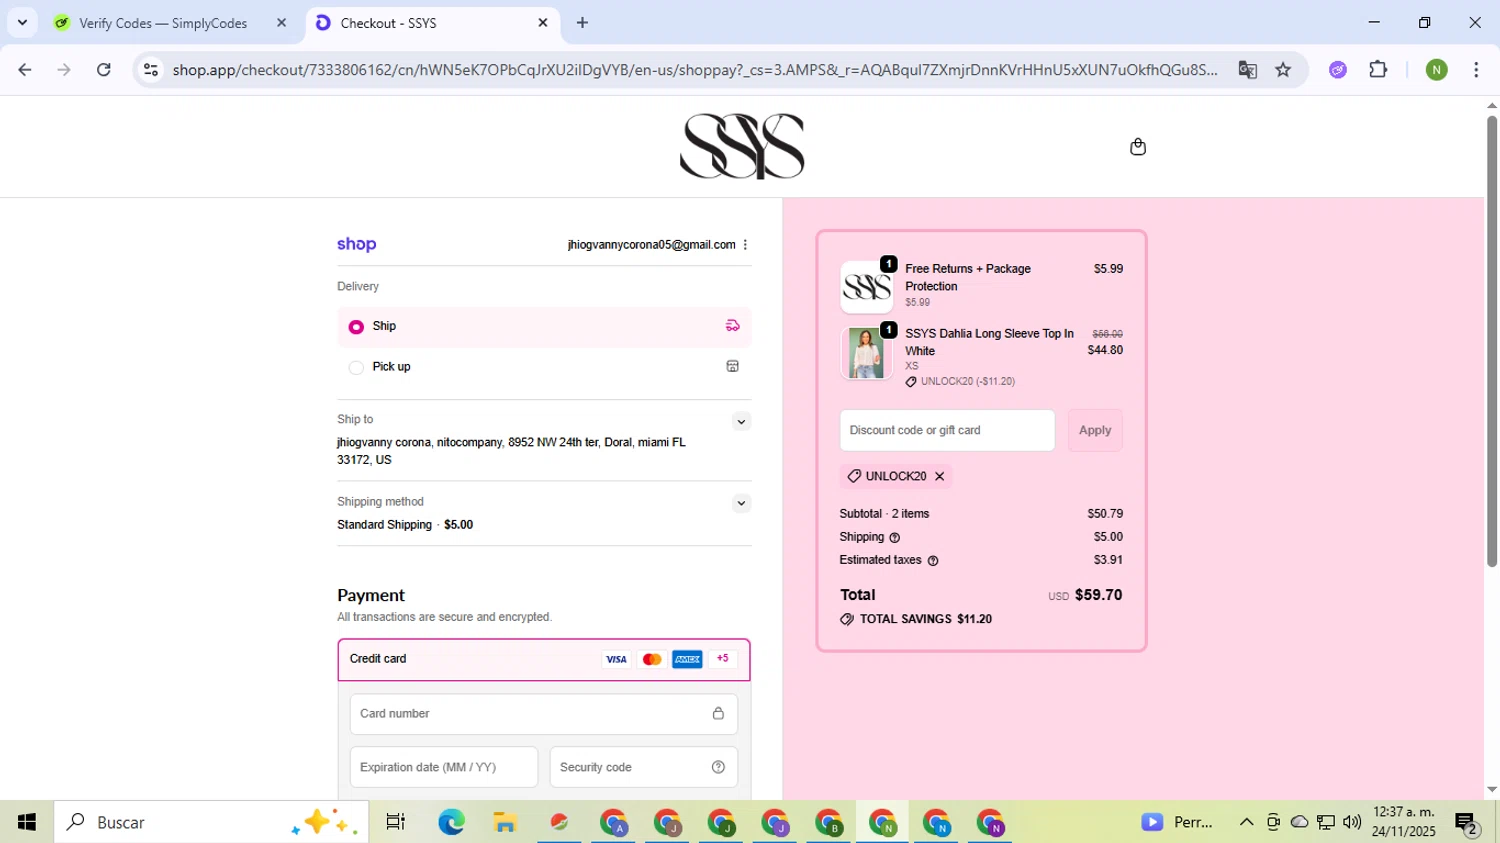
Task: Click the Standard Shipping $5.00 text
Action: (405, 525)
